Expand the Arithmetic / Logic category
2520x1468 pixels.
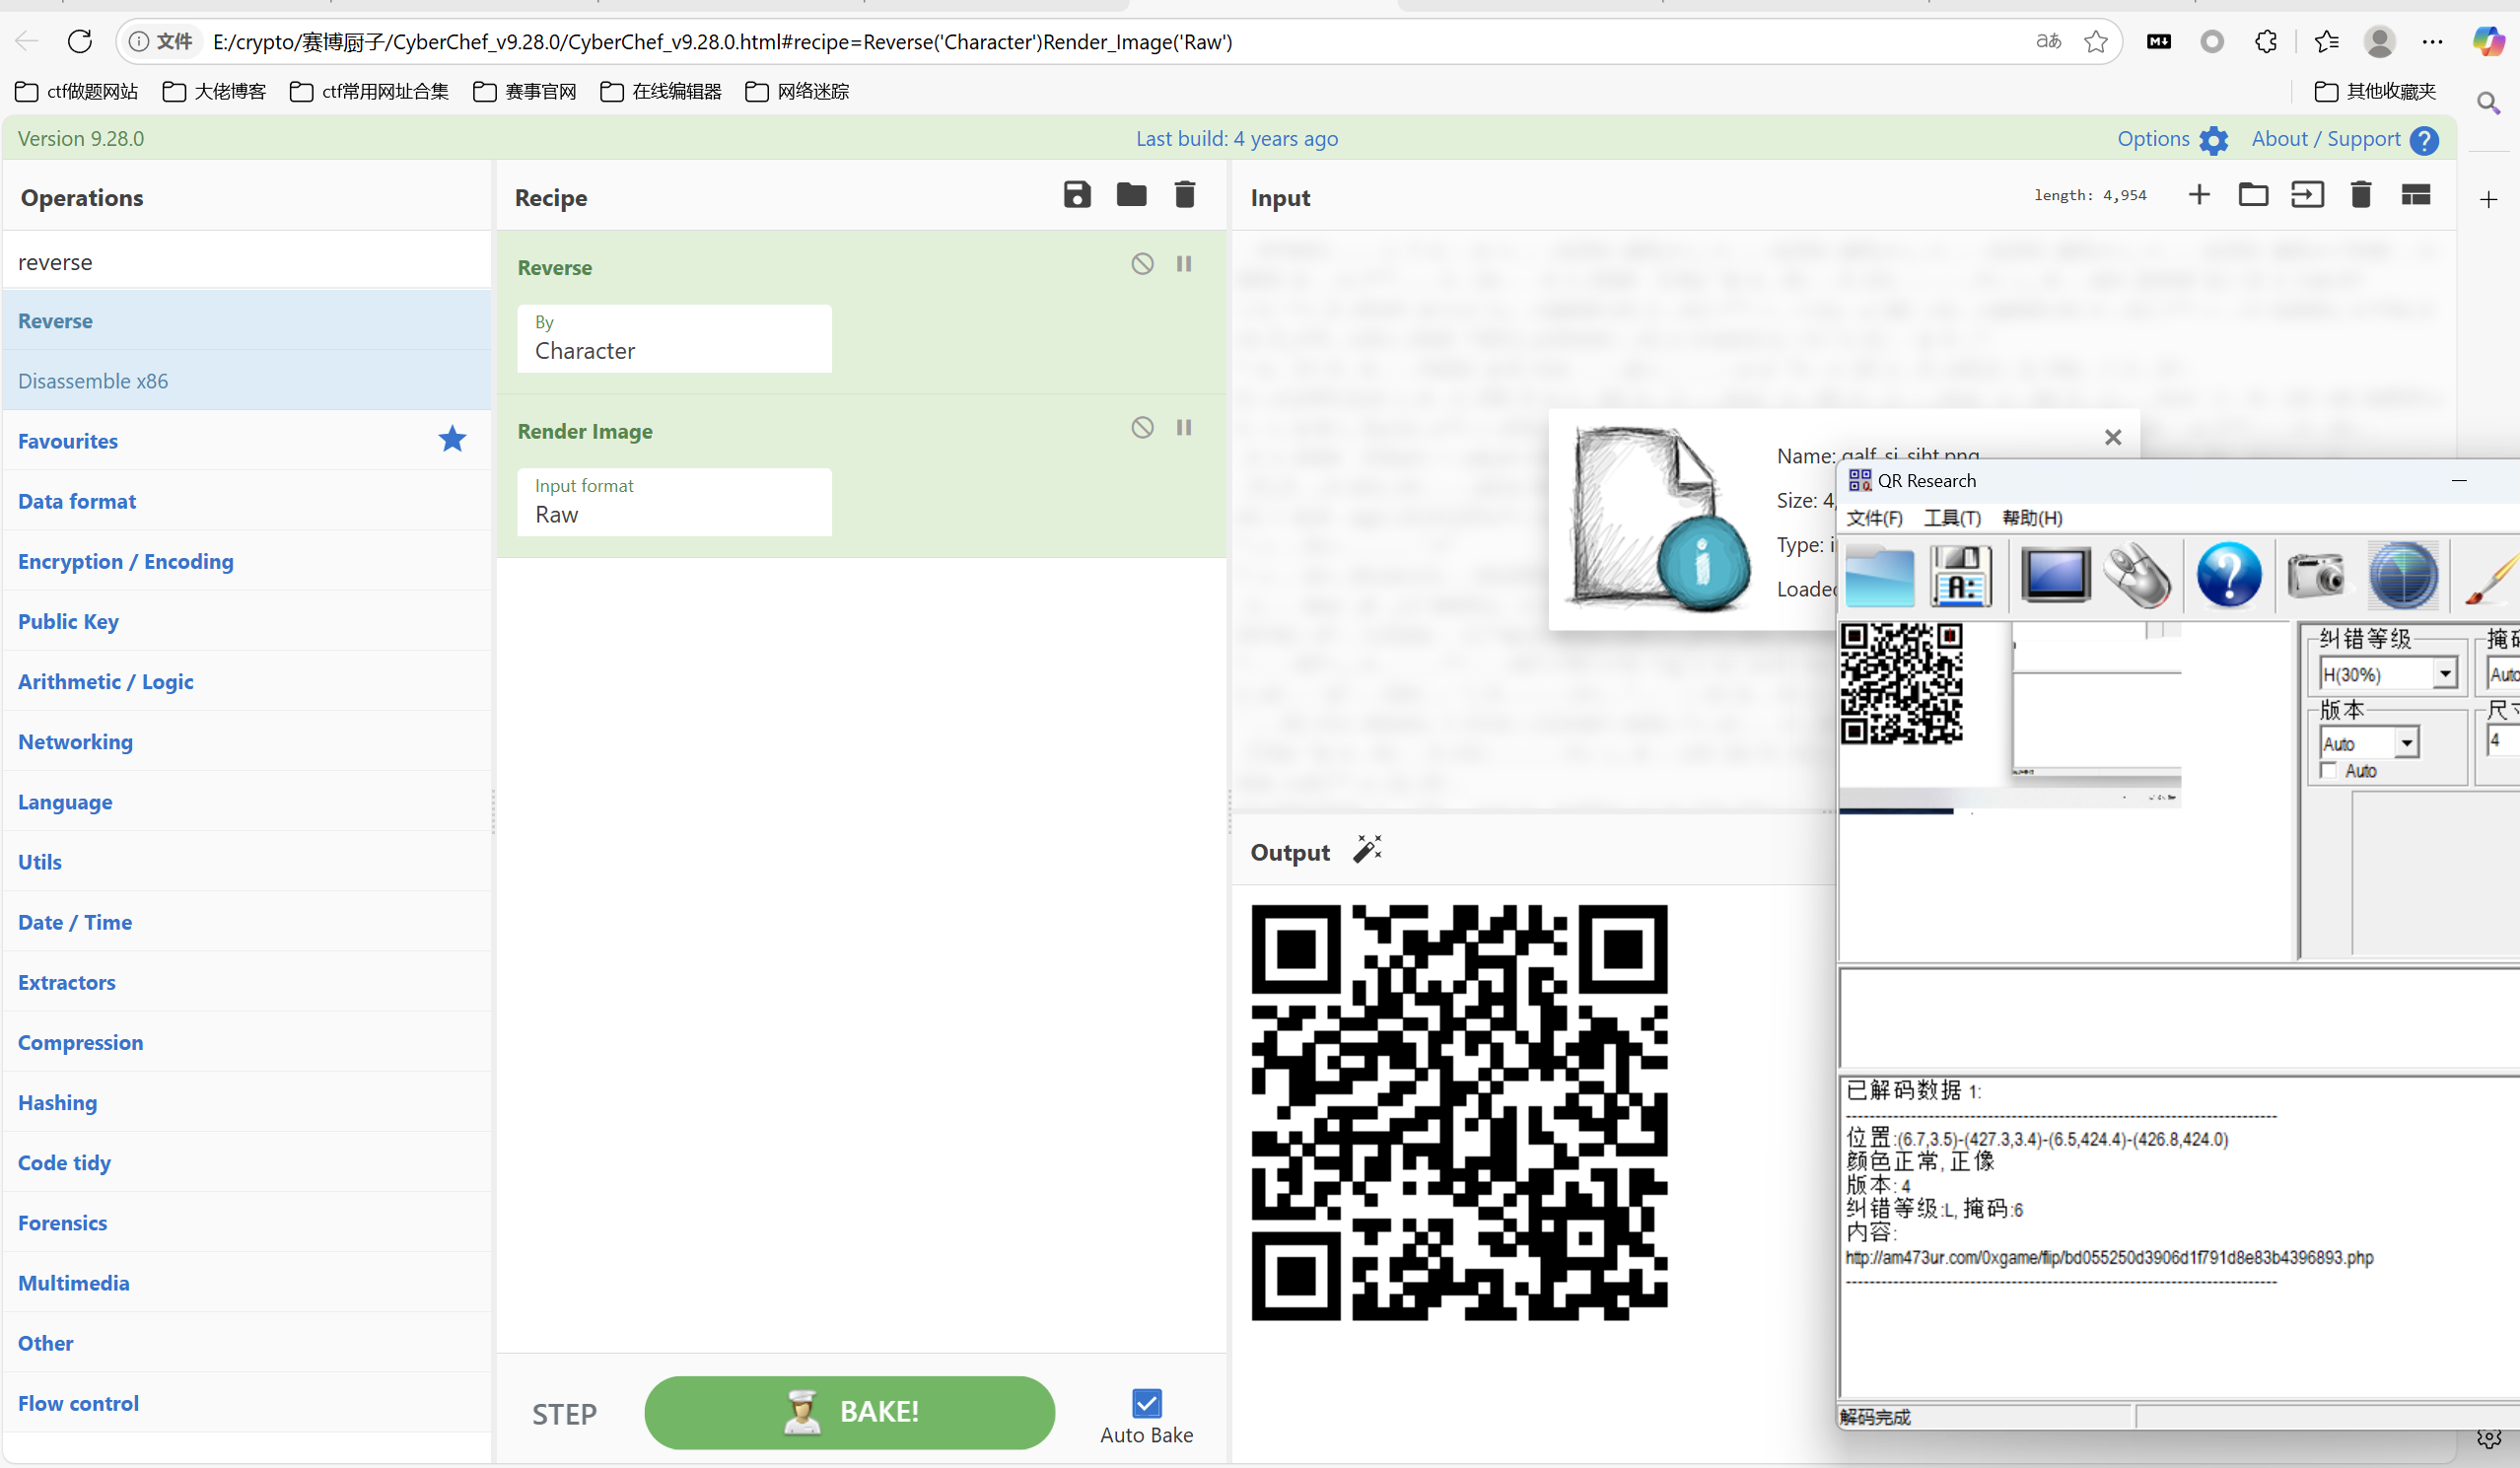pos(247,681)
